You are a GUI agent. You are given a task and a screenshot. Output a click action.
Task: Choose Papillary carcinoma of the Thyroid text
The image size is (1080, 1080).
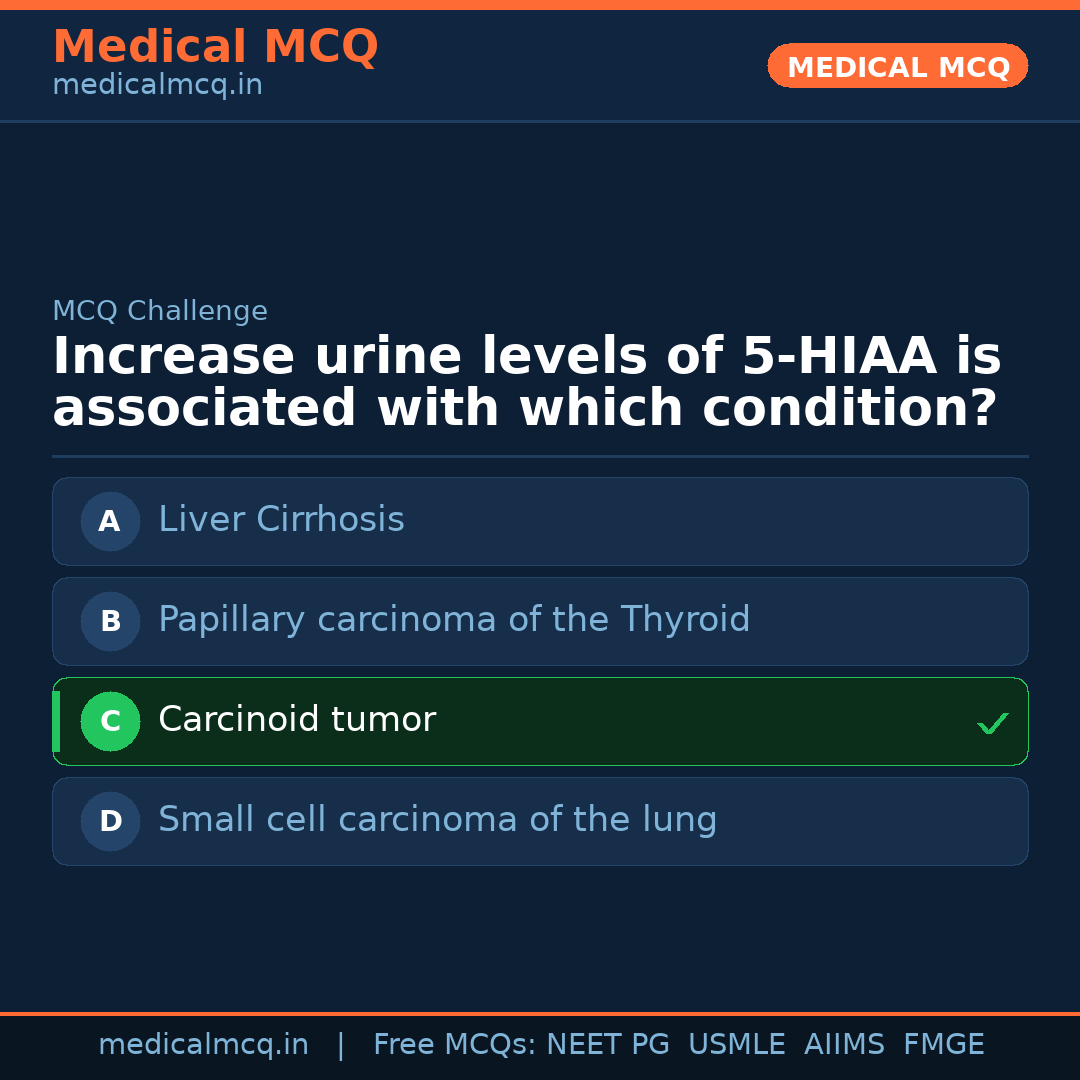(454, 620)
